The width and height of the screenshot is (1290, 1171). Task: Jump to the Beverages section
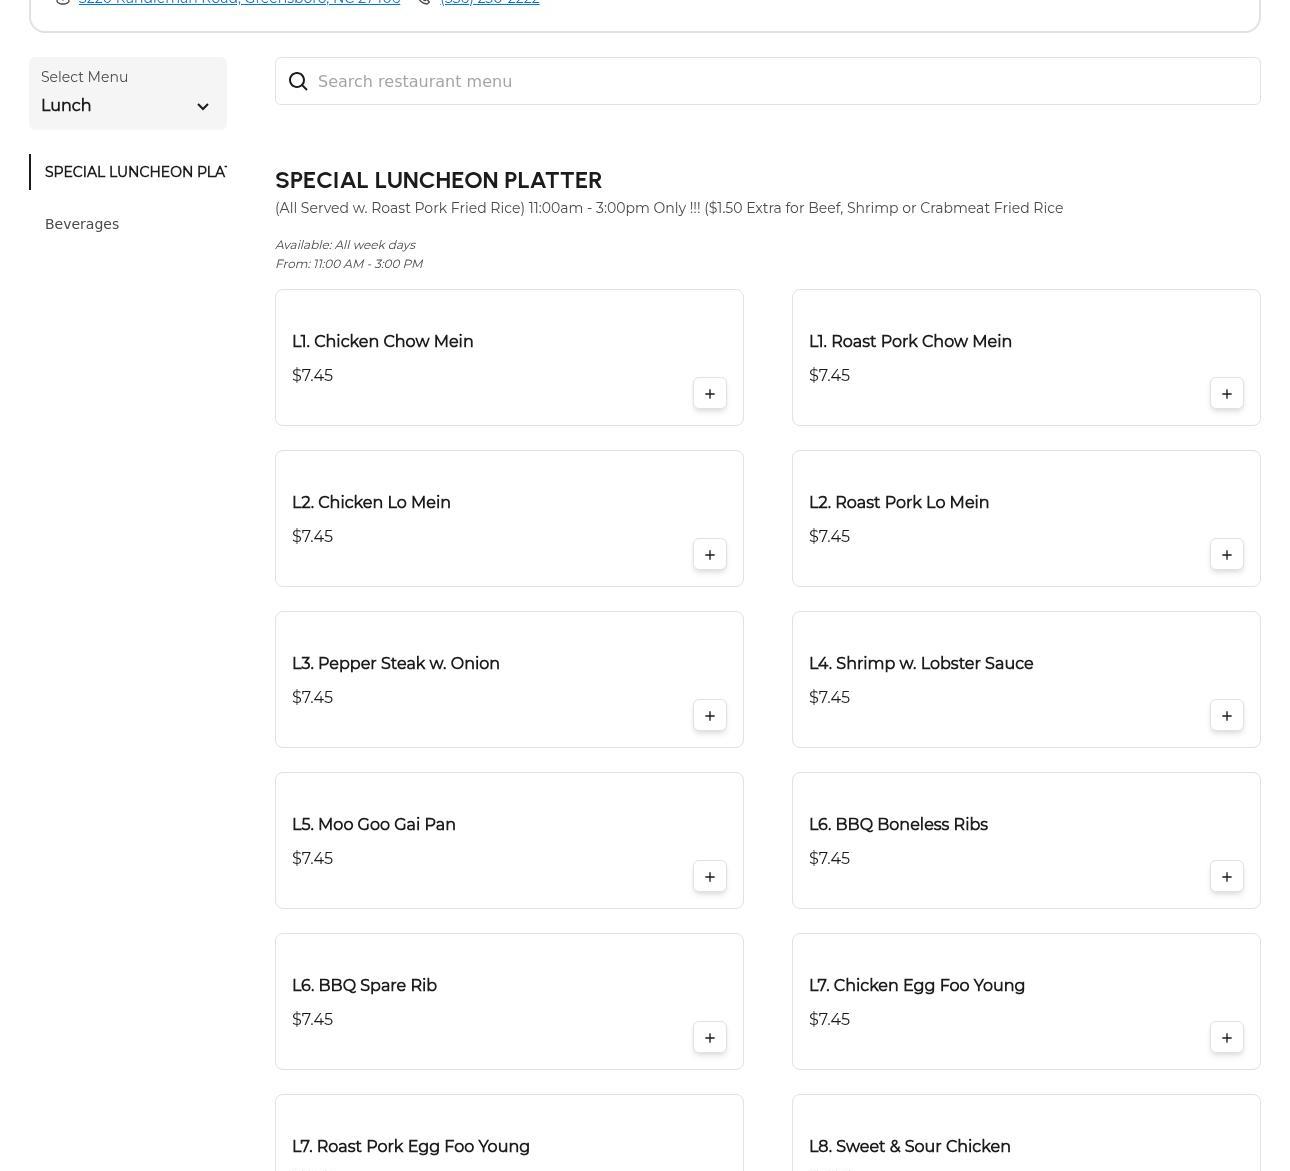pyautogui.click(x=82, y=224)
